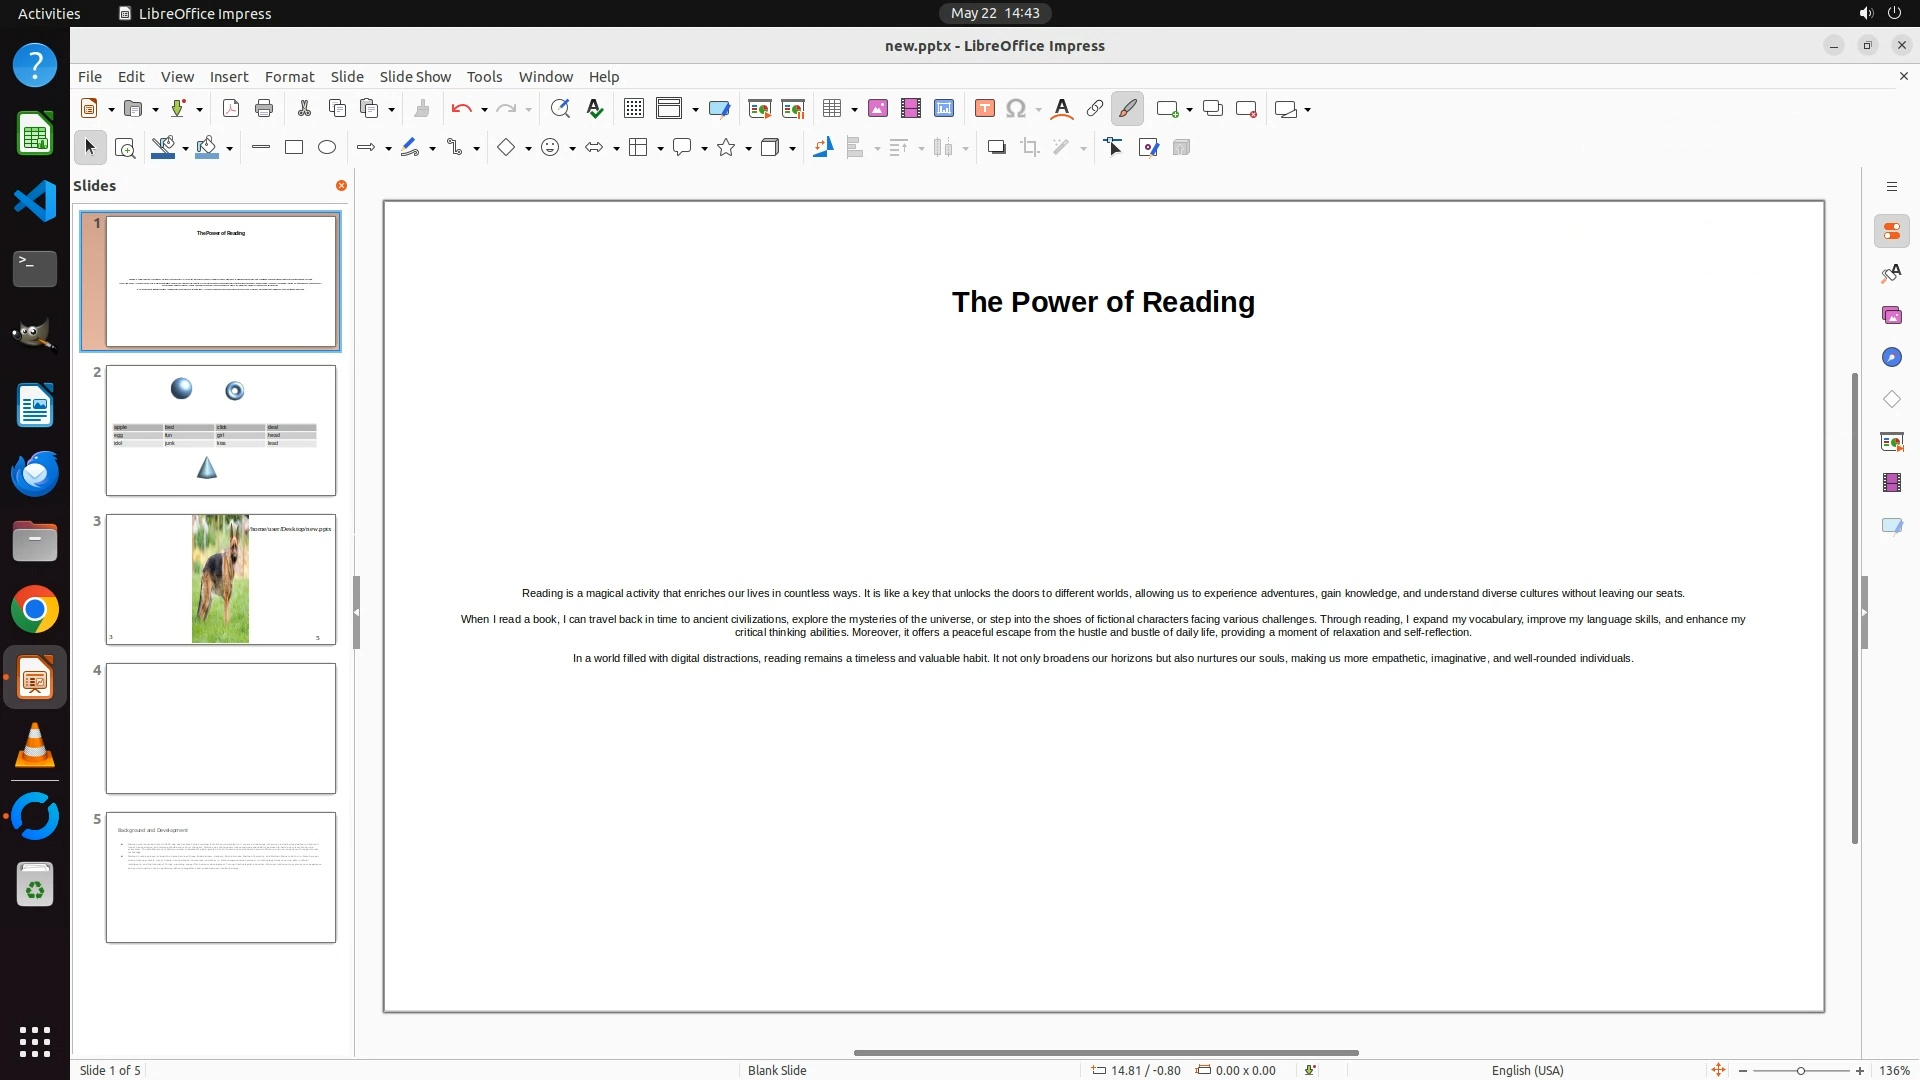Insert a table using the toolbar icon
This screenshot has width=1920, height=1080.
click(831, 109)
